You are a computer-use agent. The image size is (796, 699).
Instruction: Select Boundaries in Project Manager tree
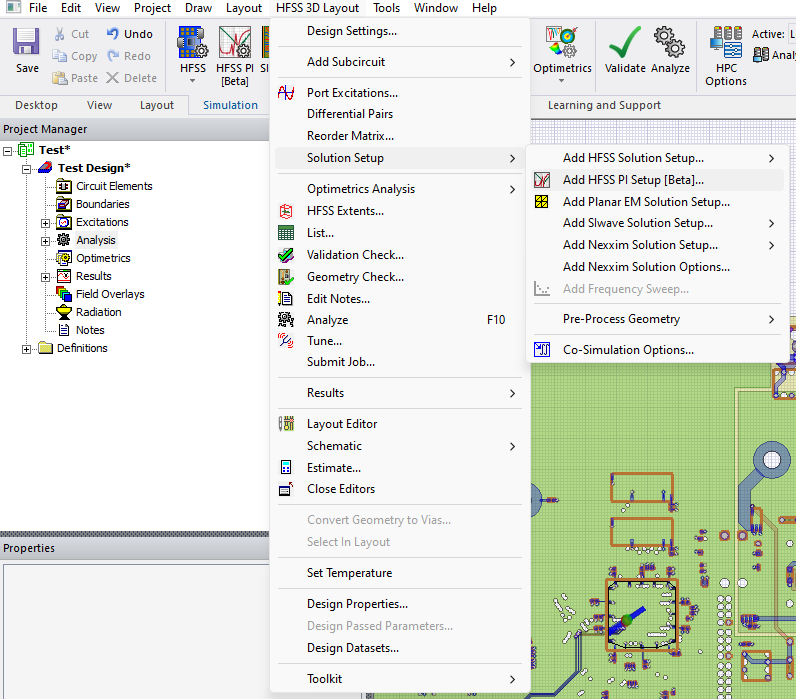coord(102,204)
